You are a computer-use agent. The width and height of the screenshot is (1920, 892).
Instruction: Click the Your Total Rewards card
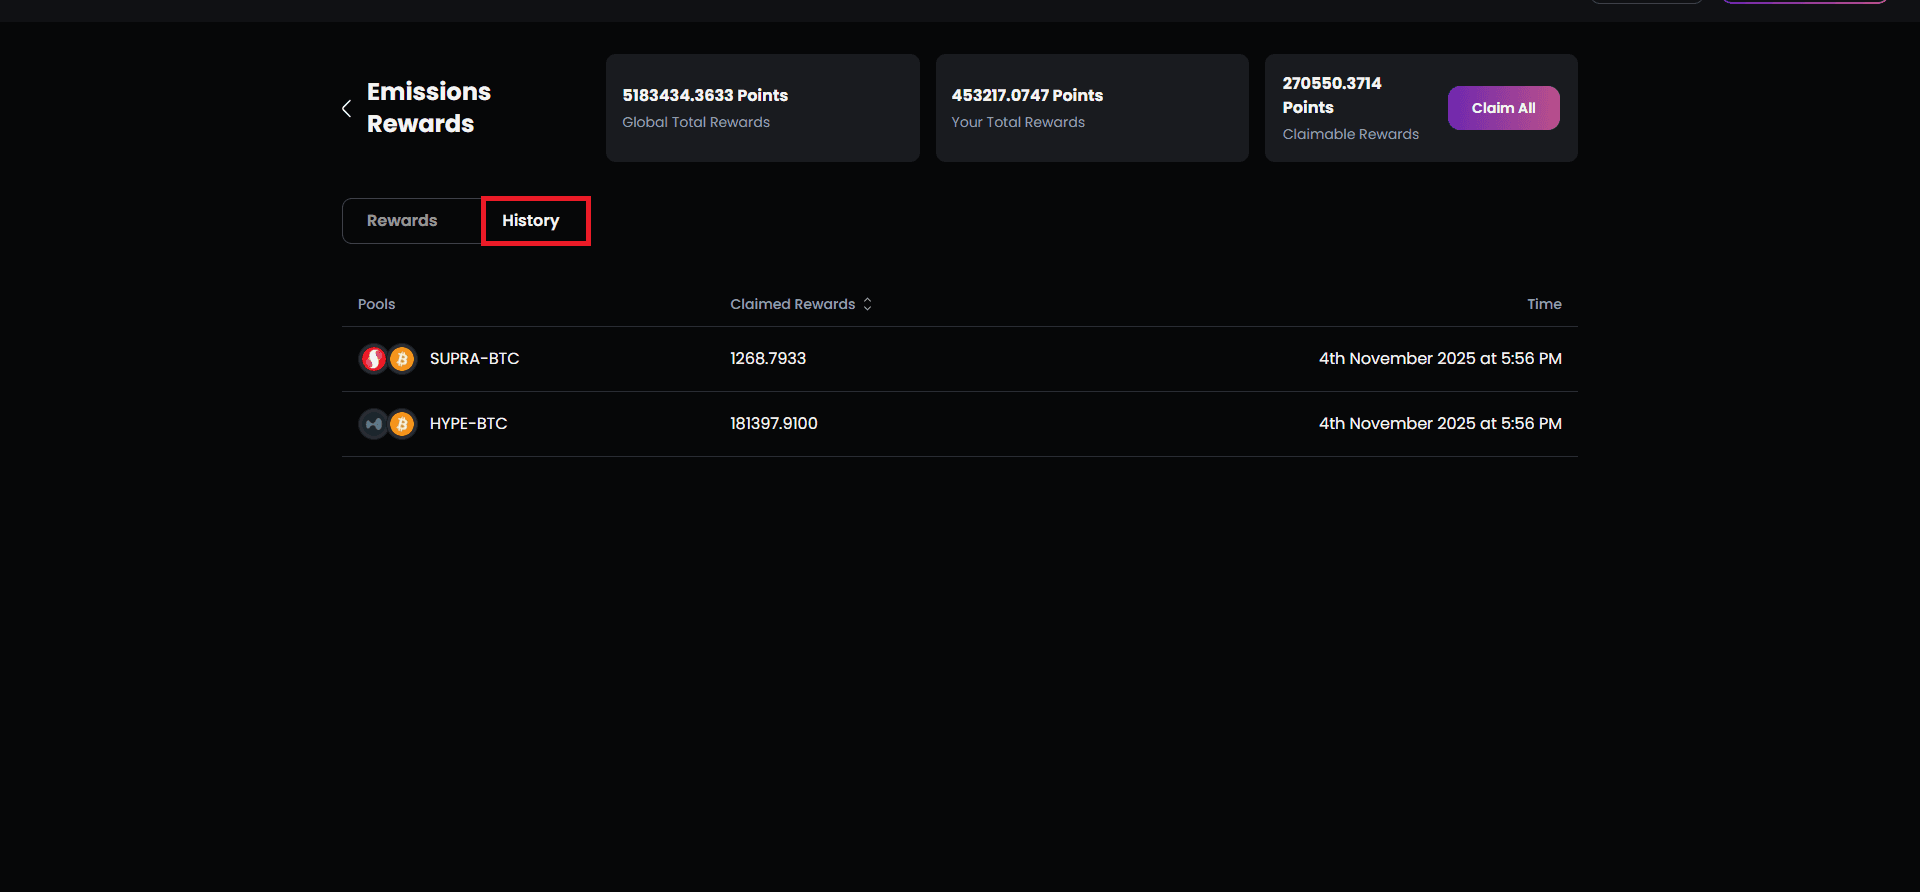(1091, 108)
